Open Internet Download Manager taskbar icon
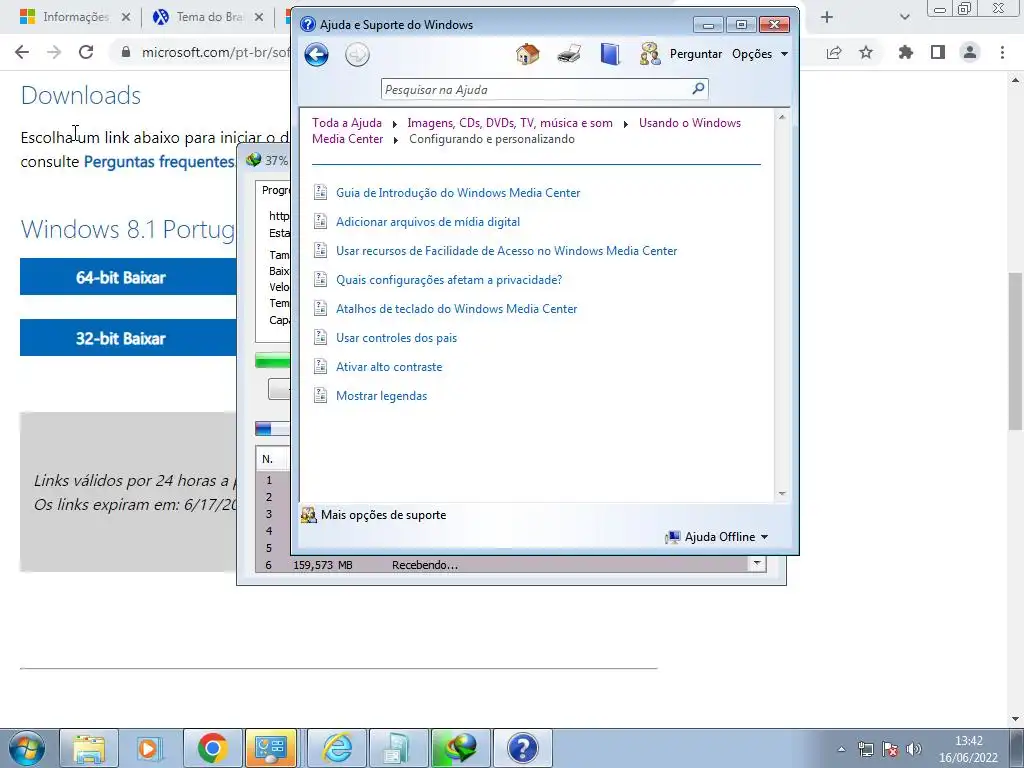The width and height of the screenshot is (1024, 768). (461, 748)
